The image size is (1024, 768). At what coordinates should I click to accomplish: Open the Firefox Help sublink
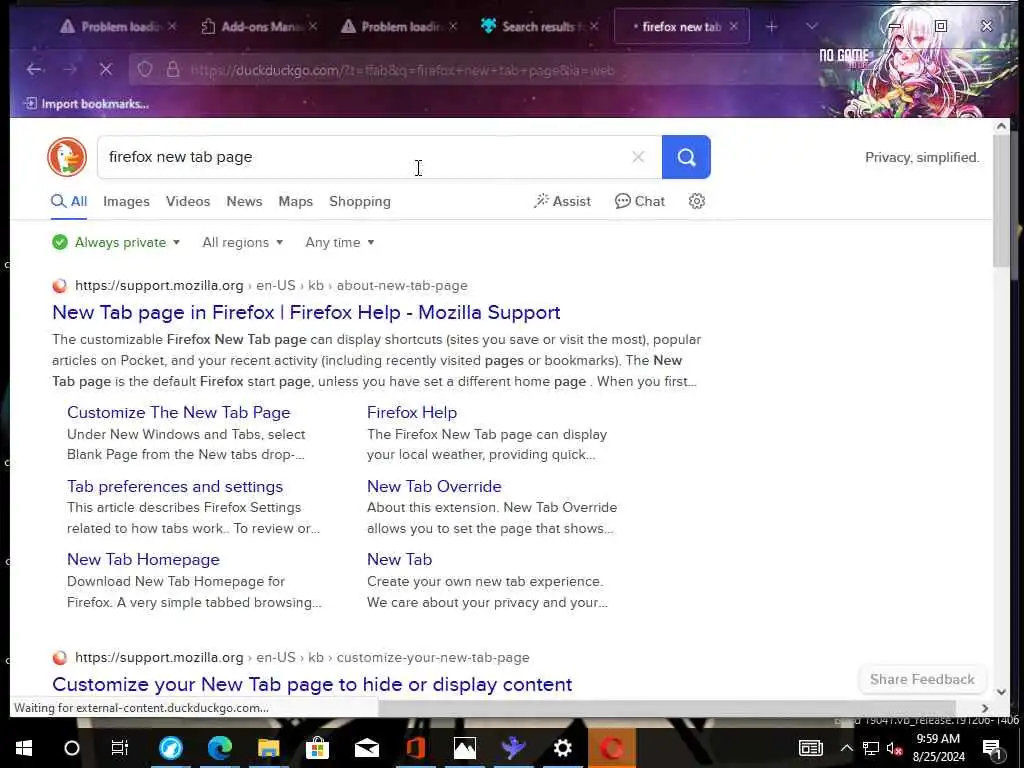pos(412,412)
